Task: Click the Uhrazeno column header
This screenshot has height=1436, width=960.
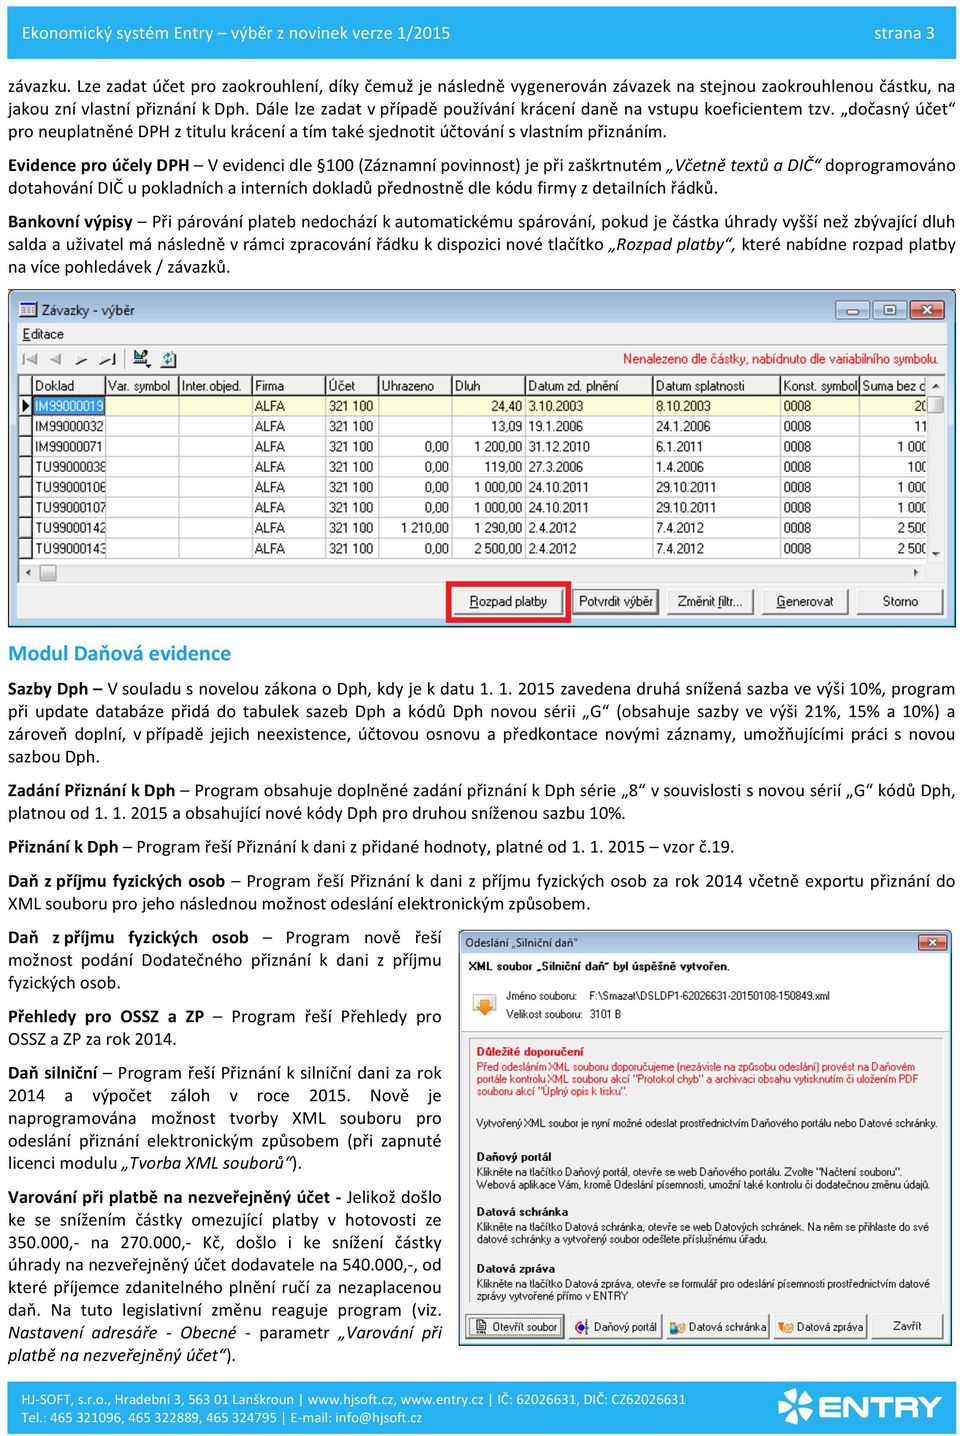Action: [414, 385]
